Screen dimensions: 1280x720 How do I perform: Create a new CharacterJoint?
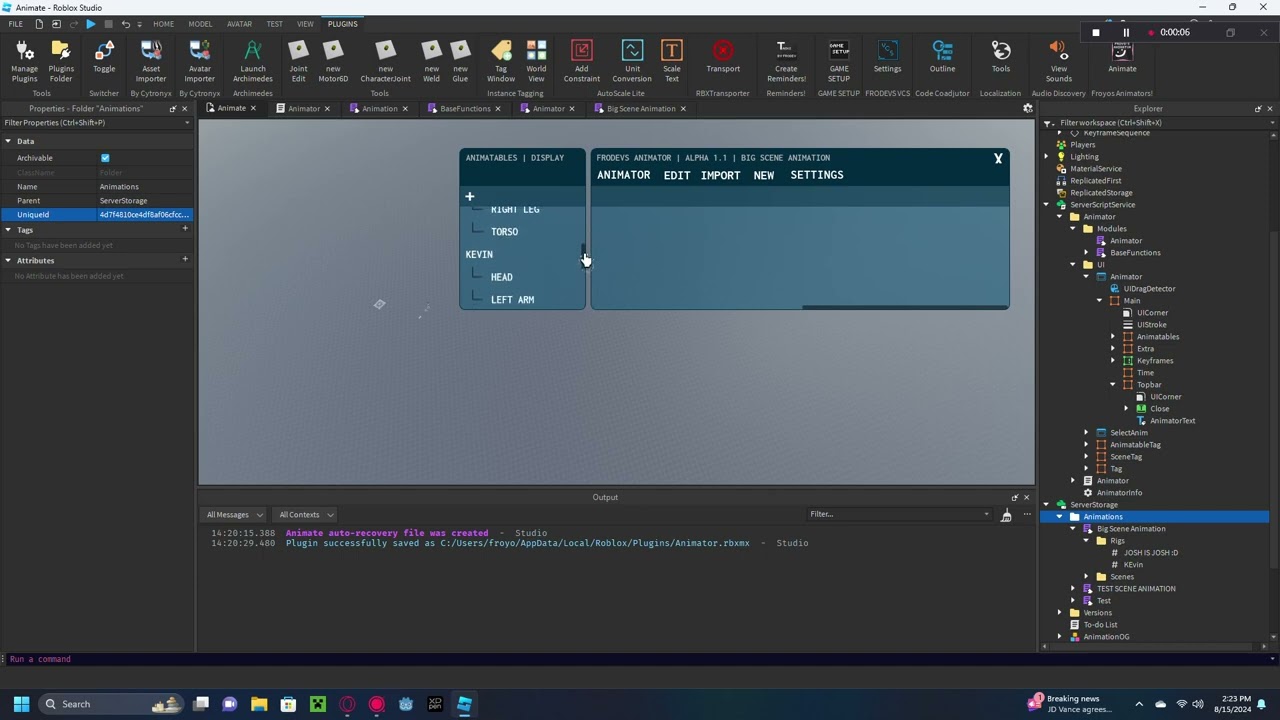point(386,62)
